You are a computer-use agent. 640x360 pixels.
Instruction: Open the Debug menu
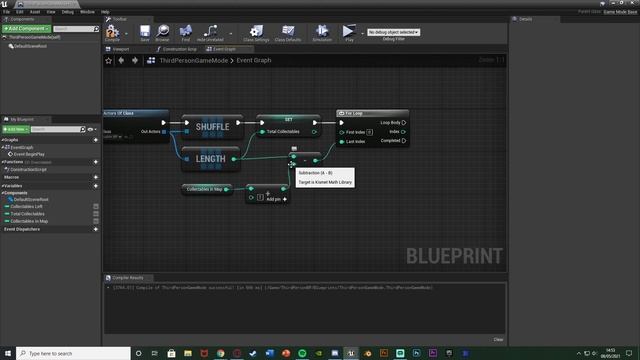click(x=68, y=12)
